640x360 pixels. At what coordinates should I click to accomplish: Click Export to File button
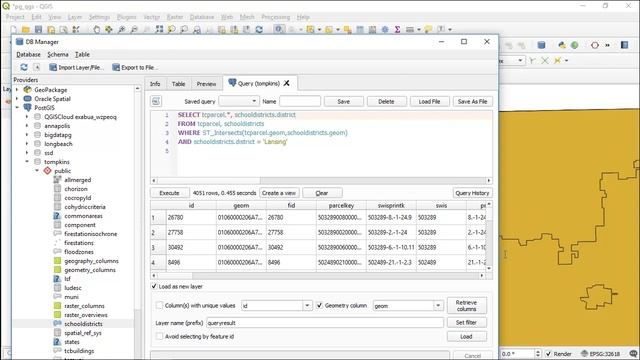[x=134, y=67]
